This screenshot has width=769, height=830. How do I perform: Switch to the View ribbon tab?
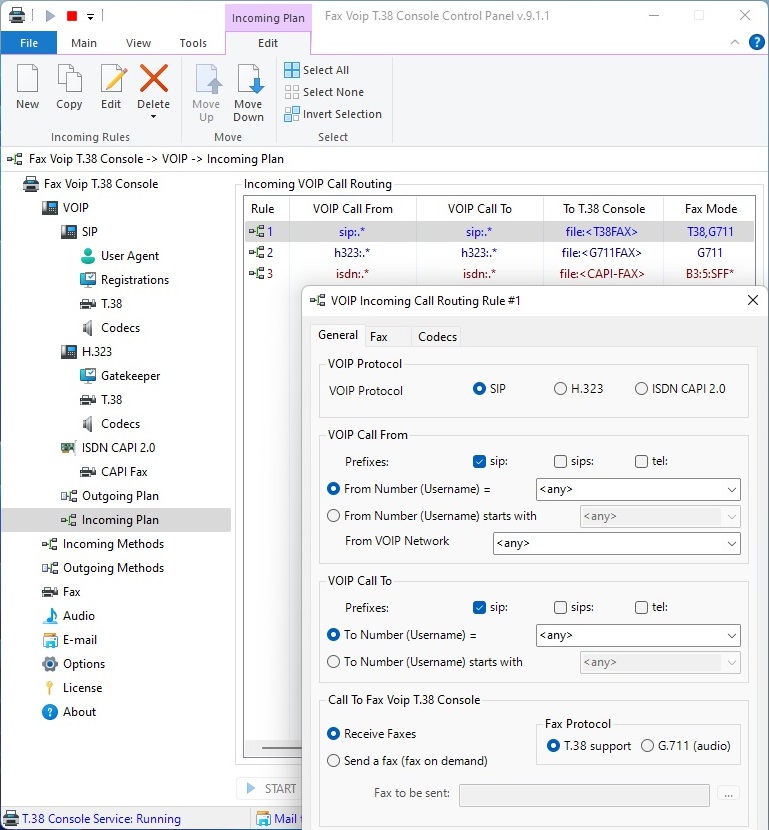pyautogui.click(x=138, y=43)
